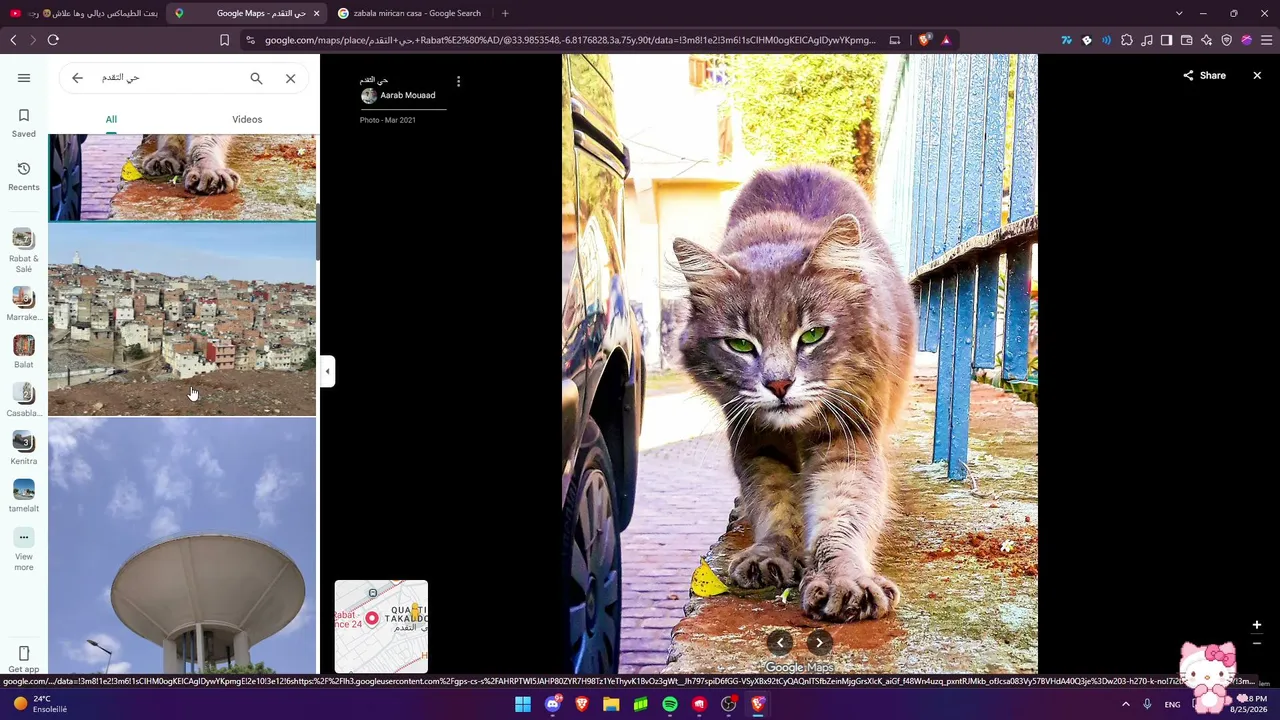Go back using search box arrow
This screenshot has height=720, width=1280.
[77, 78]
